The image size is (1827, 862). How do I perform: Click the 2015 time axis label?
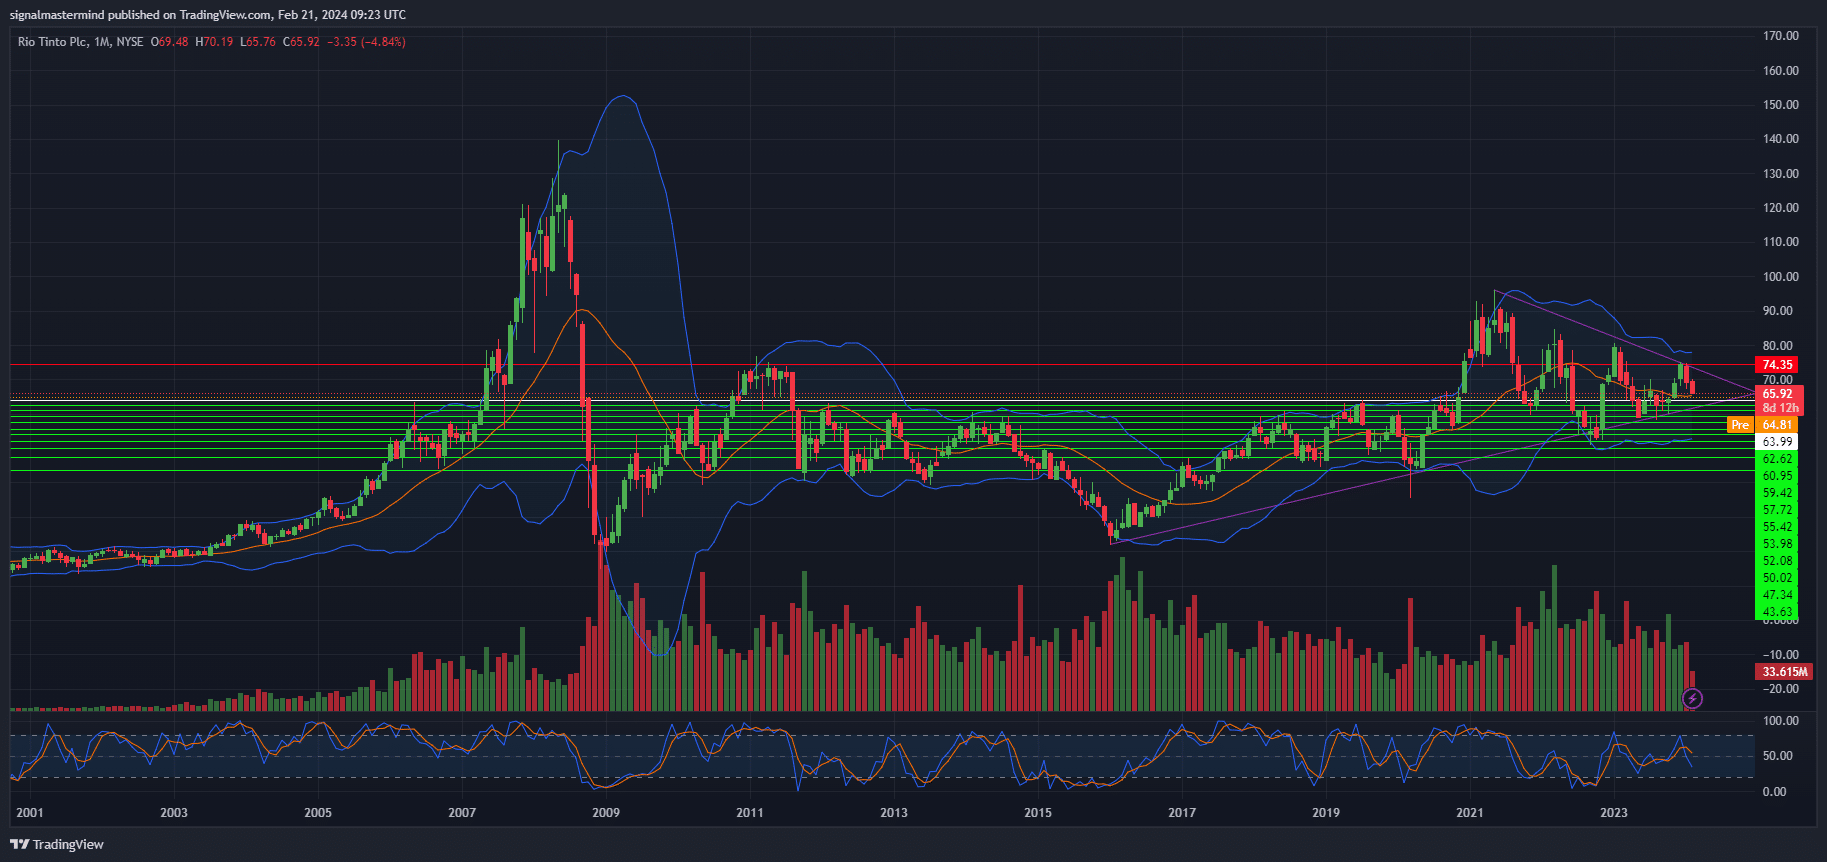1038,813
